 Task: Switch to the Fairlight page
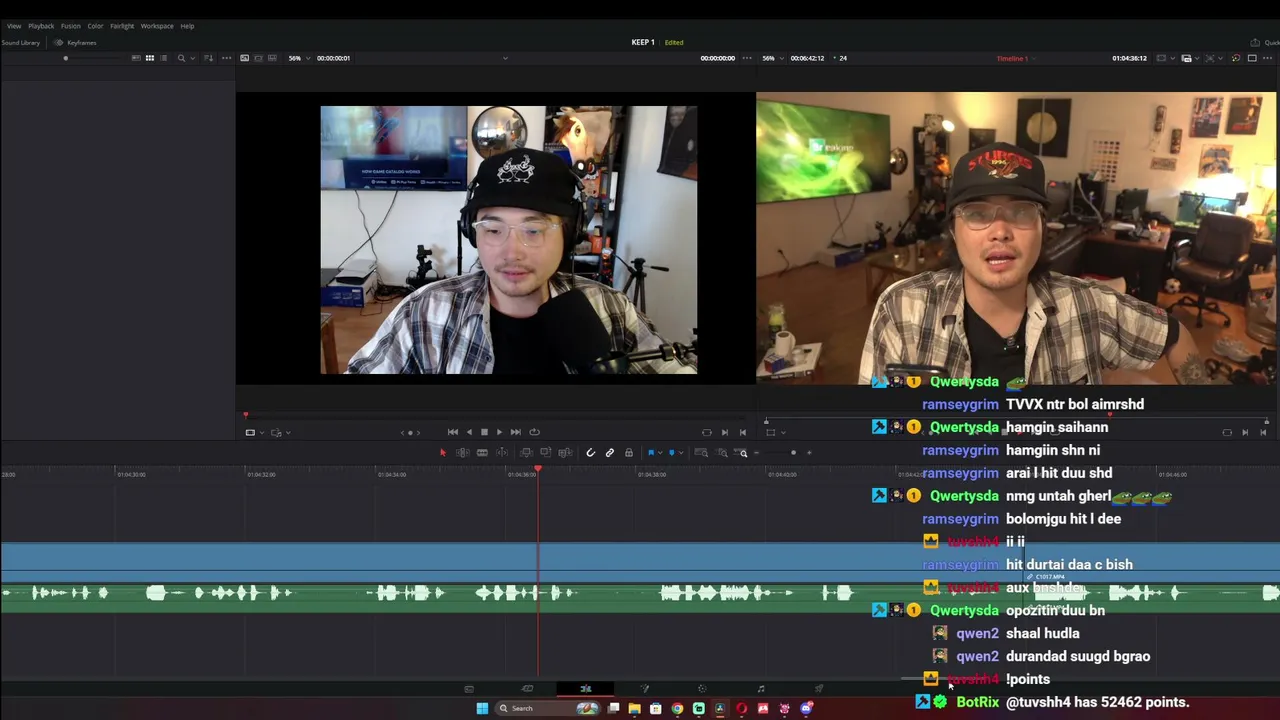point(761,689)
